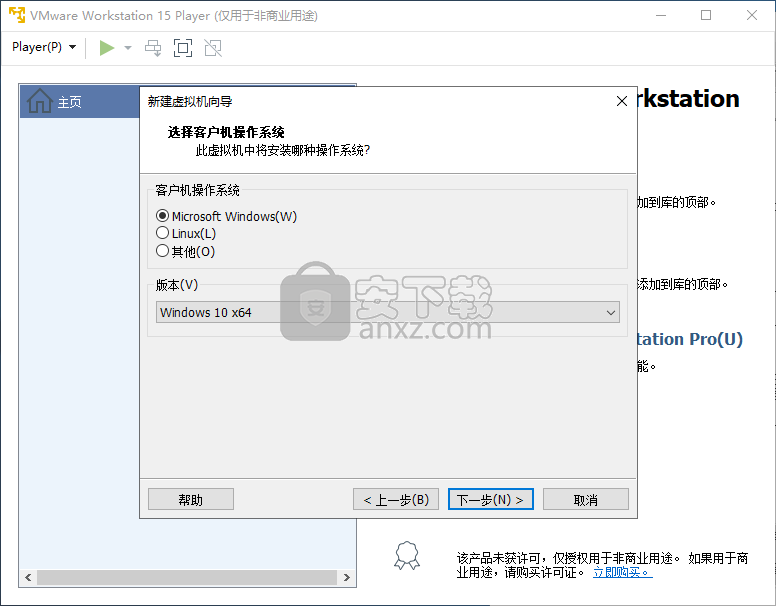Click left arrow of library scrollbar
This screenshot has height=606, width=776.
coord(28,577)
